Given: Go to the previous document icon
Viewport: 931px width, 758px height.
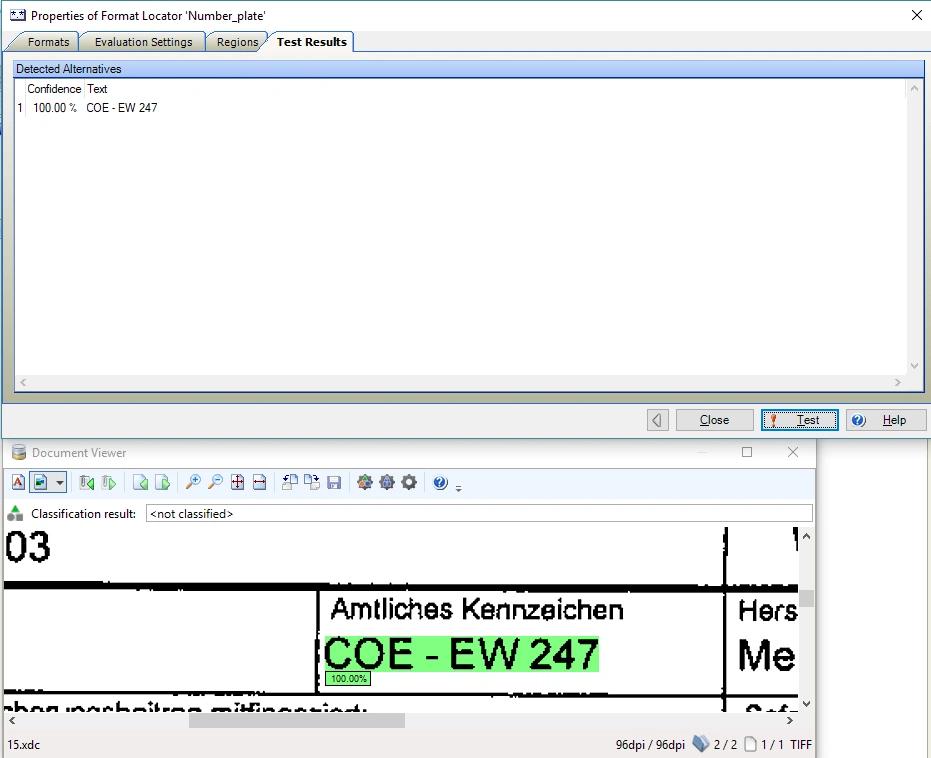Looking at the screenshot, I should coord(87,483).
